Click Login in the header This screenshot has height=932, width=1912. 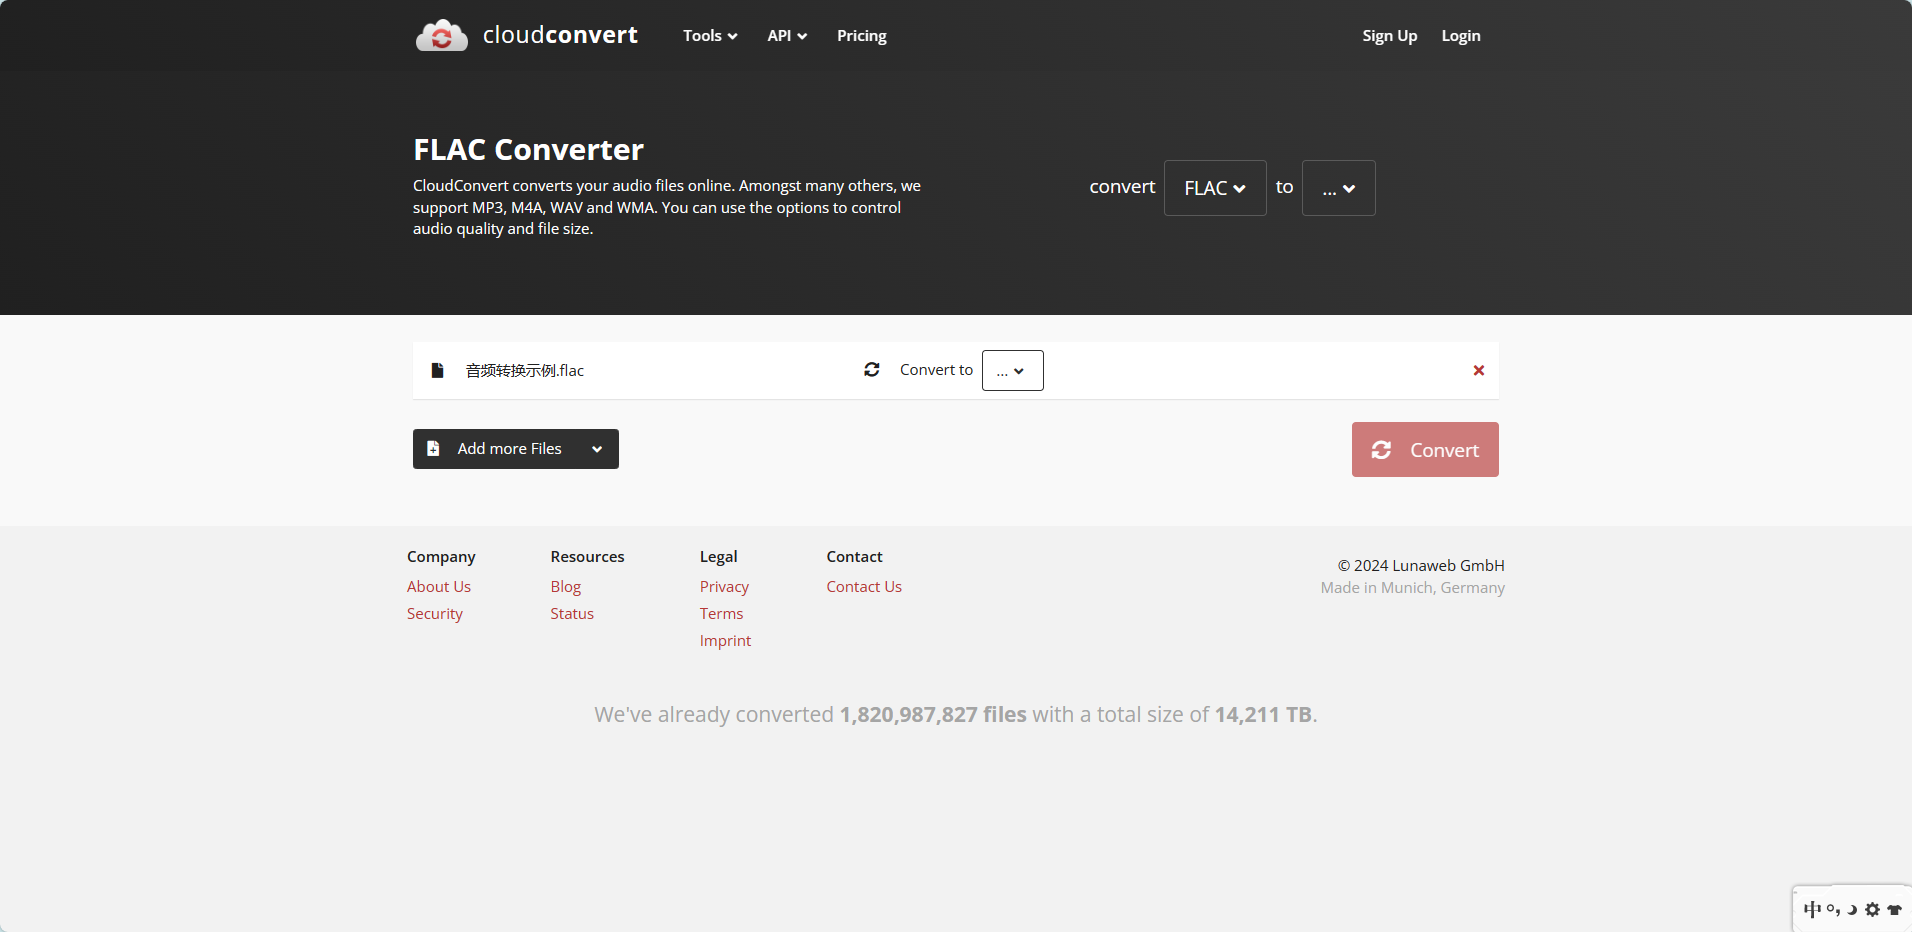[1461, 36]
